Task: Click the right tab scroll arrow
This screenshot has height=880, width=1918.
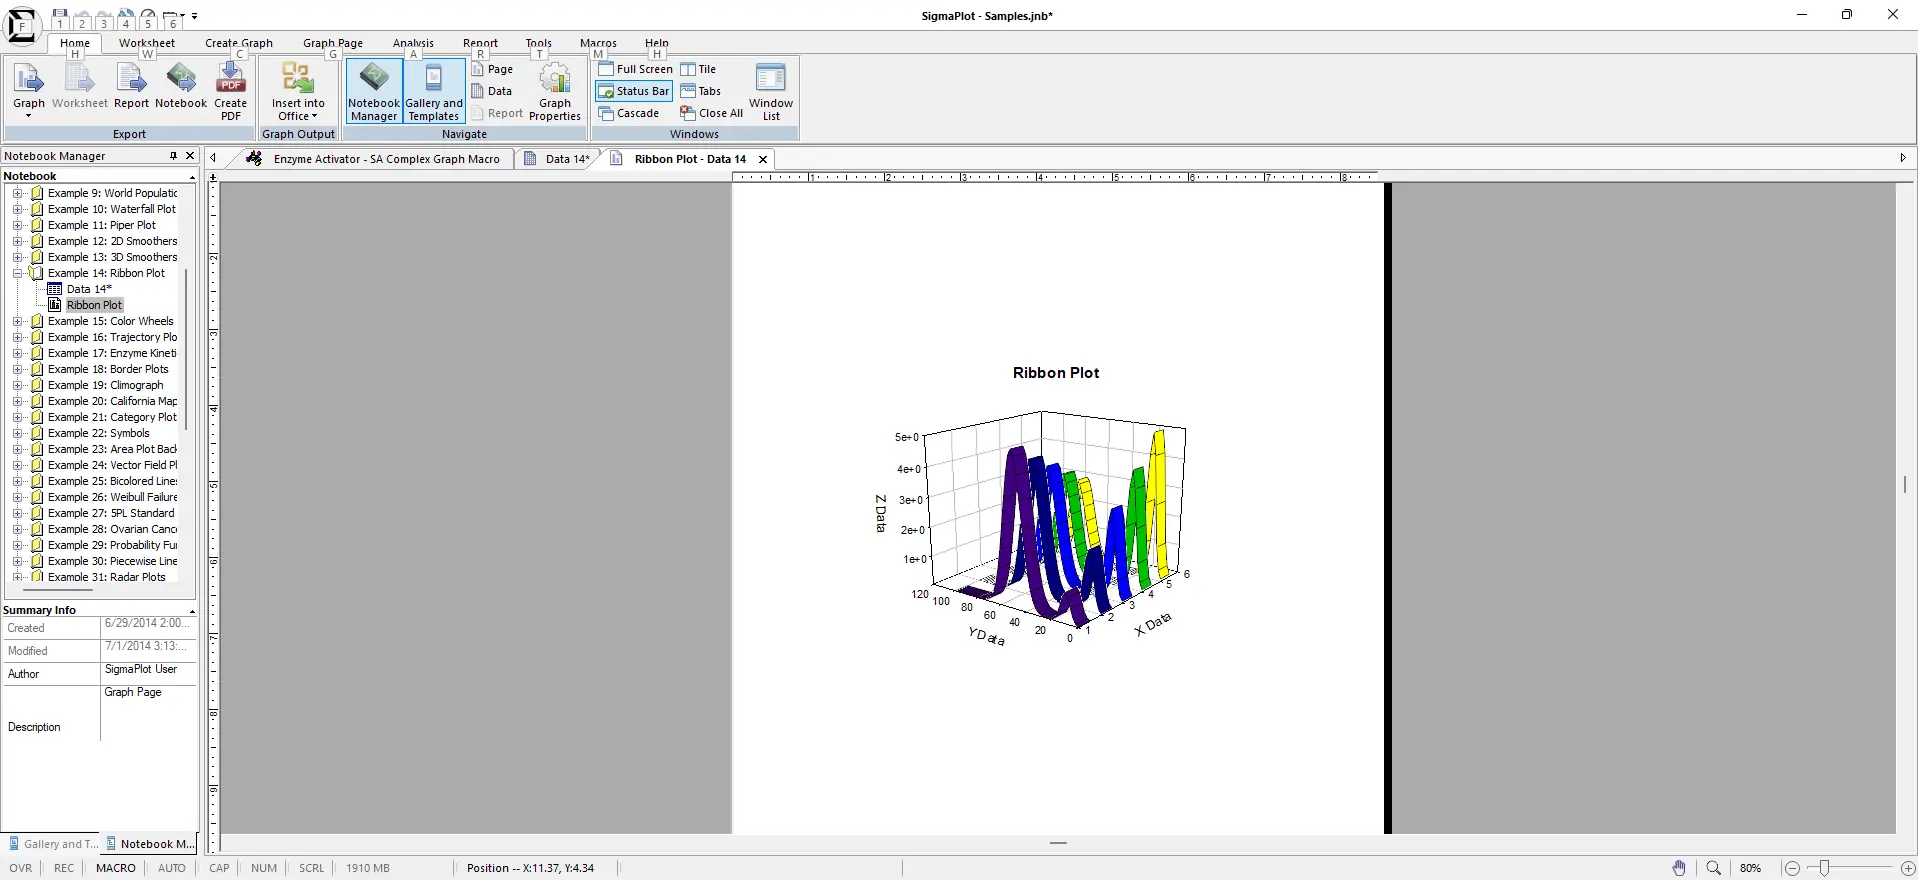Action: pyautogui.click(x=1903, y=158)
